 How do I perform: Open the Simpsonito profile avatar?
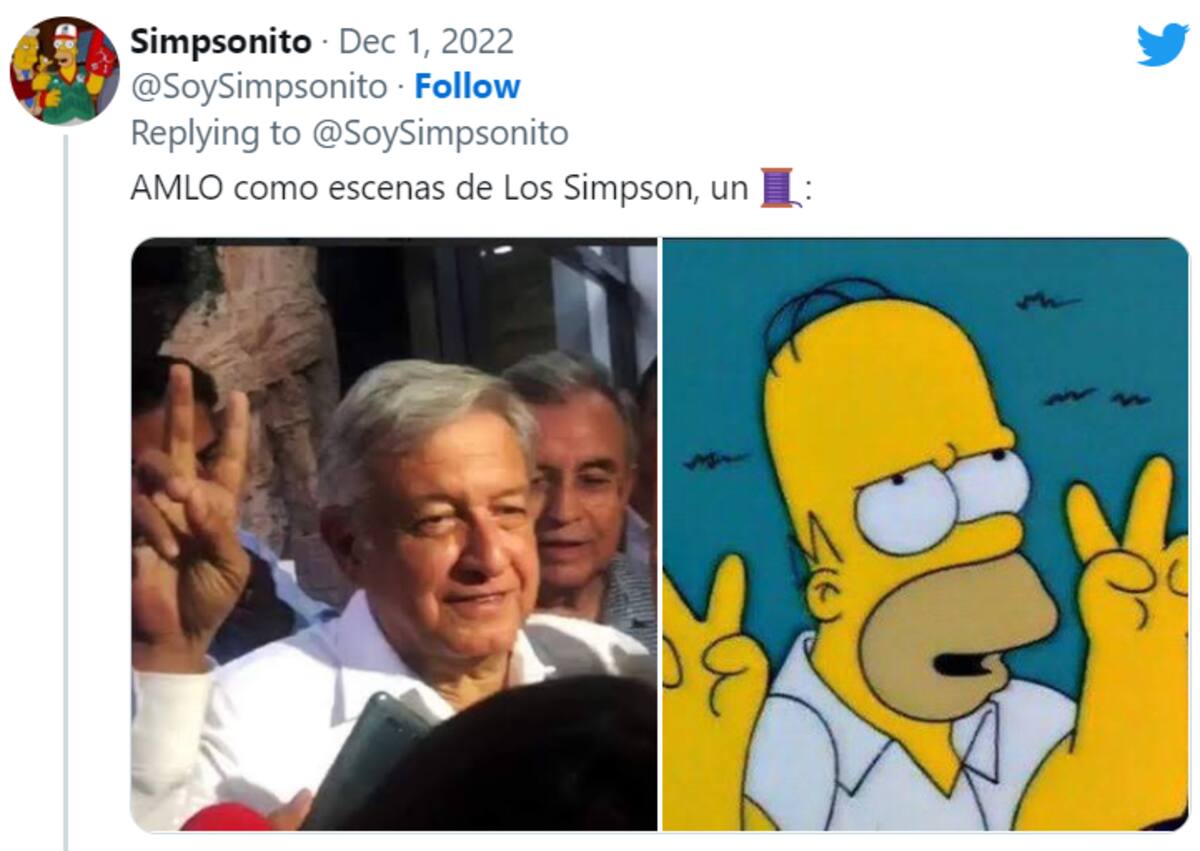[x=64, y=70]
